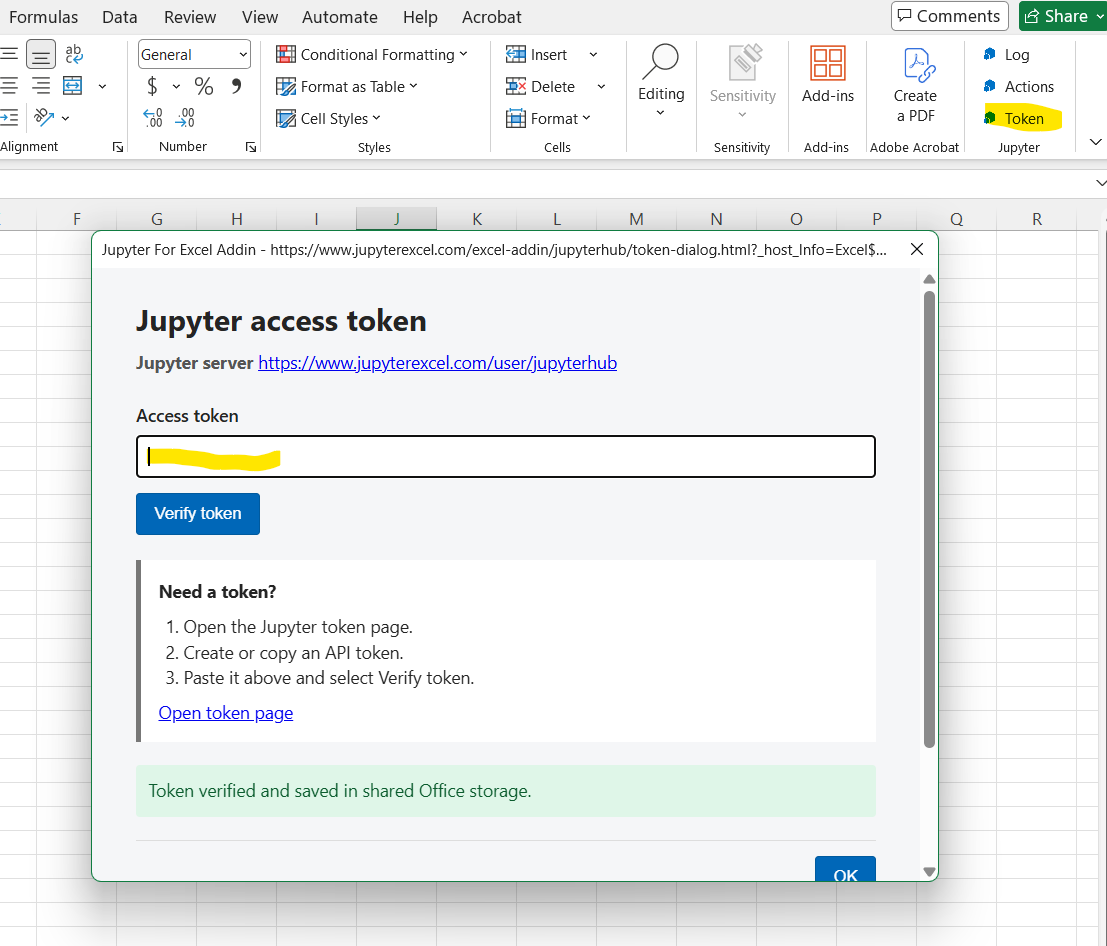Image resolution: width=1107 pixels, height=946 pixels.
Task: Click align right icon
Action: tap(41, 86)
